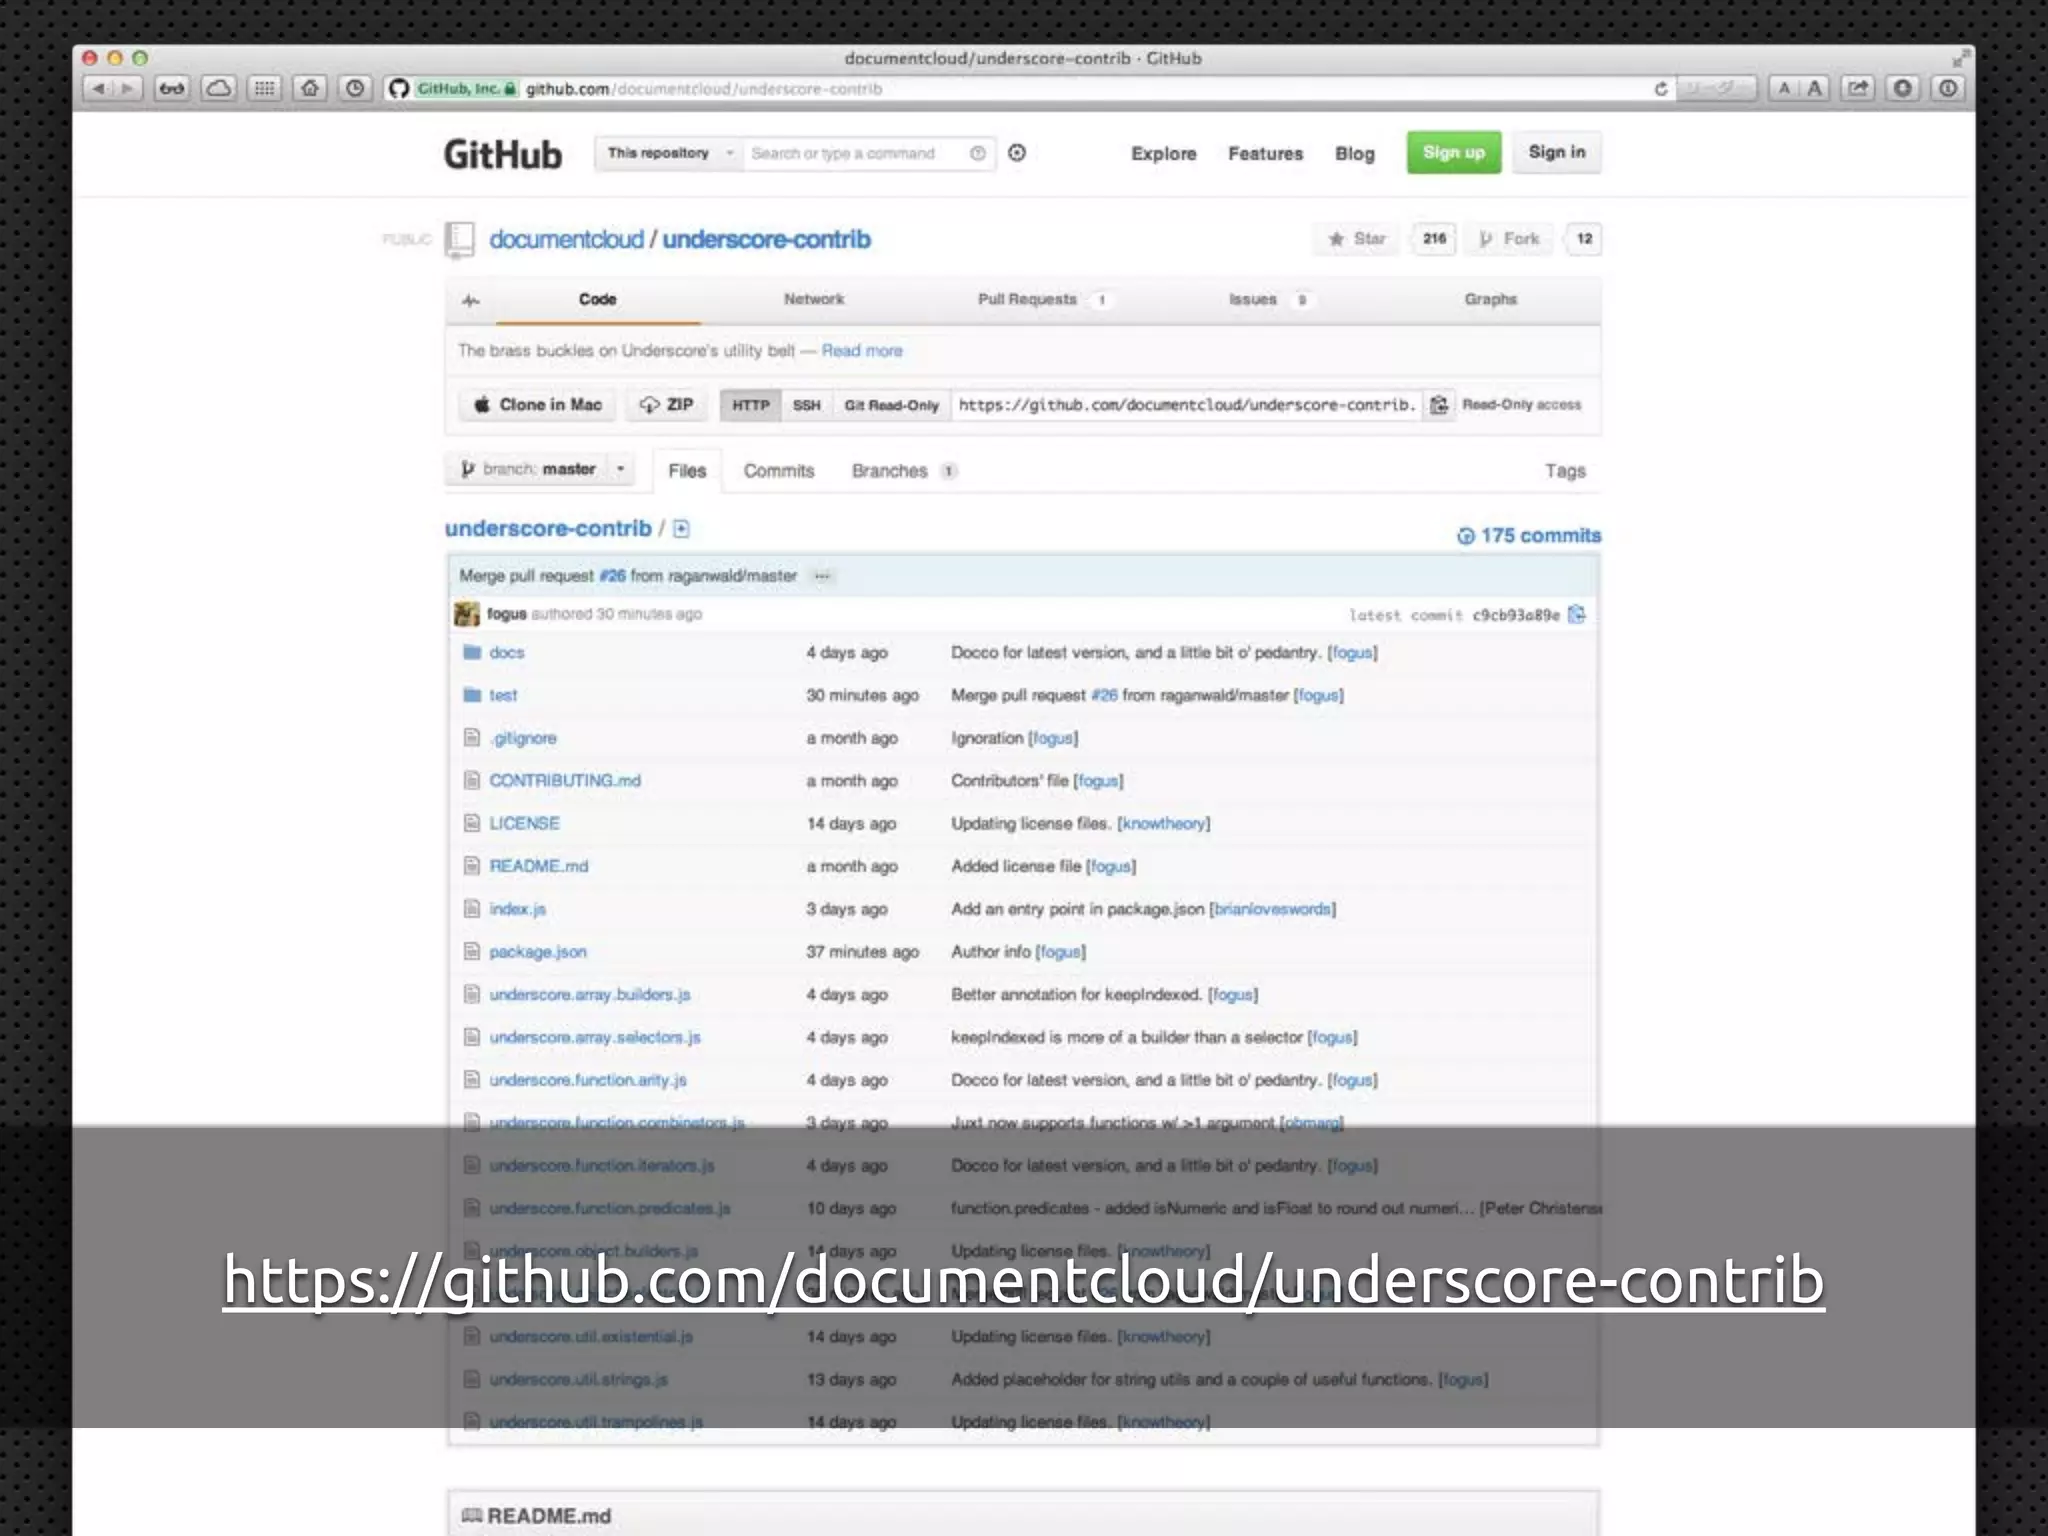Click the clone URL text field
Screen dimensions: 2048x1536
1186,405
